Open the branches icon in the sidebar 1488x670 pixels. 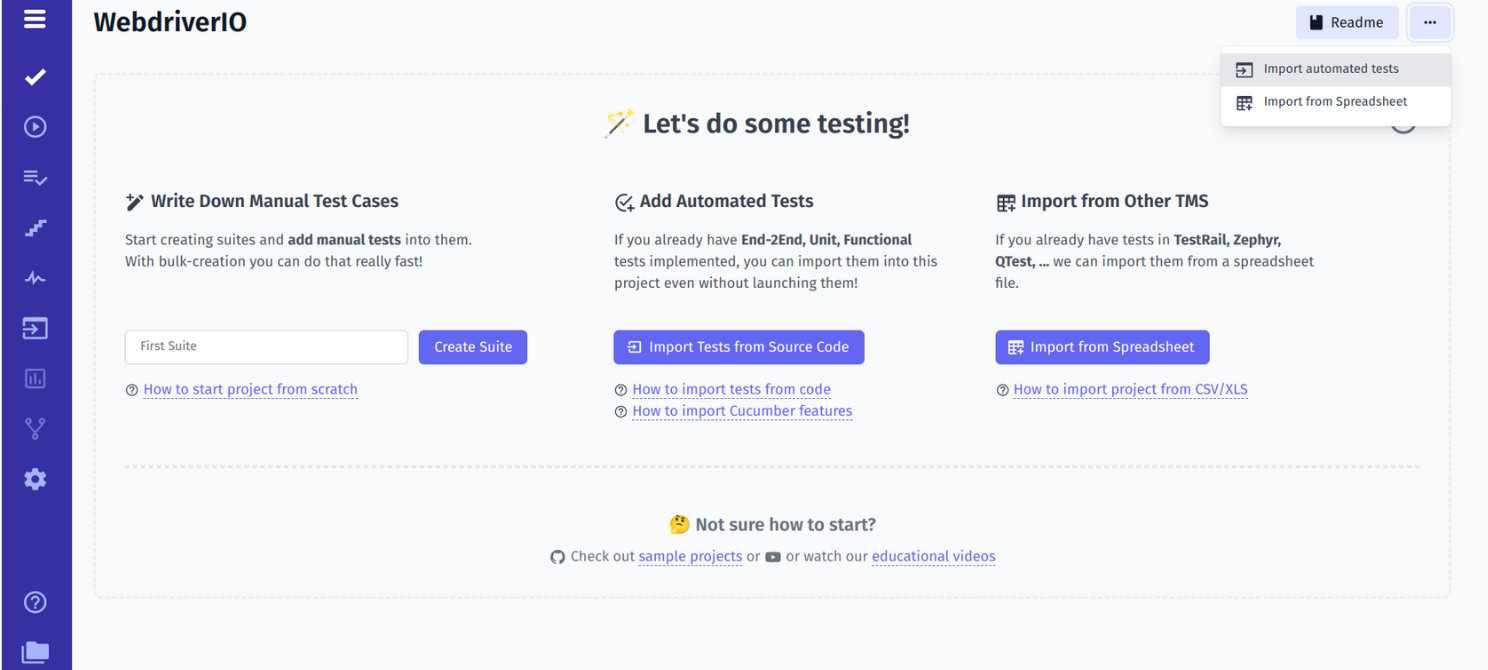point(35,428)
